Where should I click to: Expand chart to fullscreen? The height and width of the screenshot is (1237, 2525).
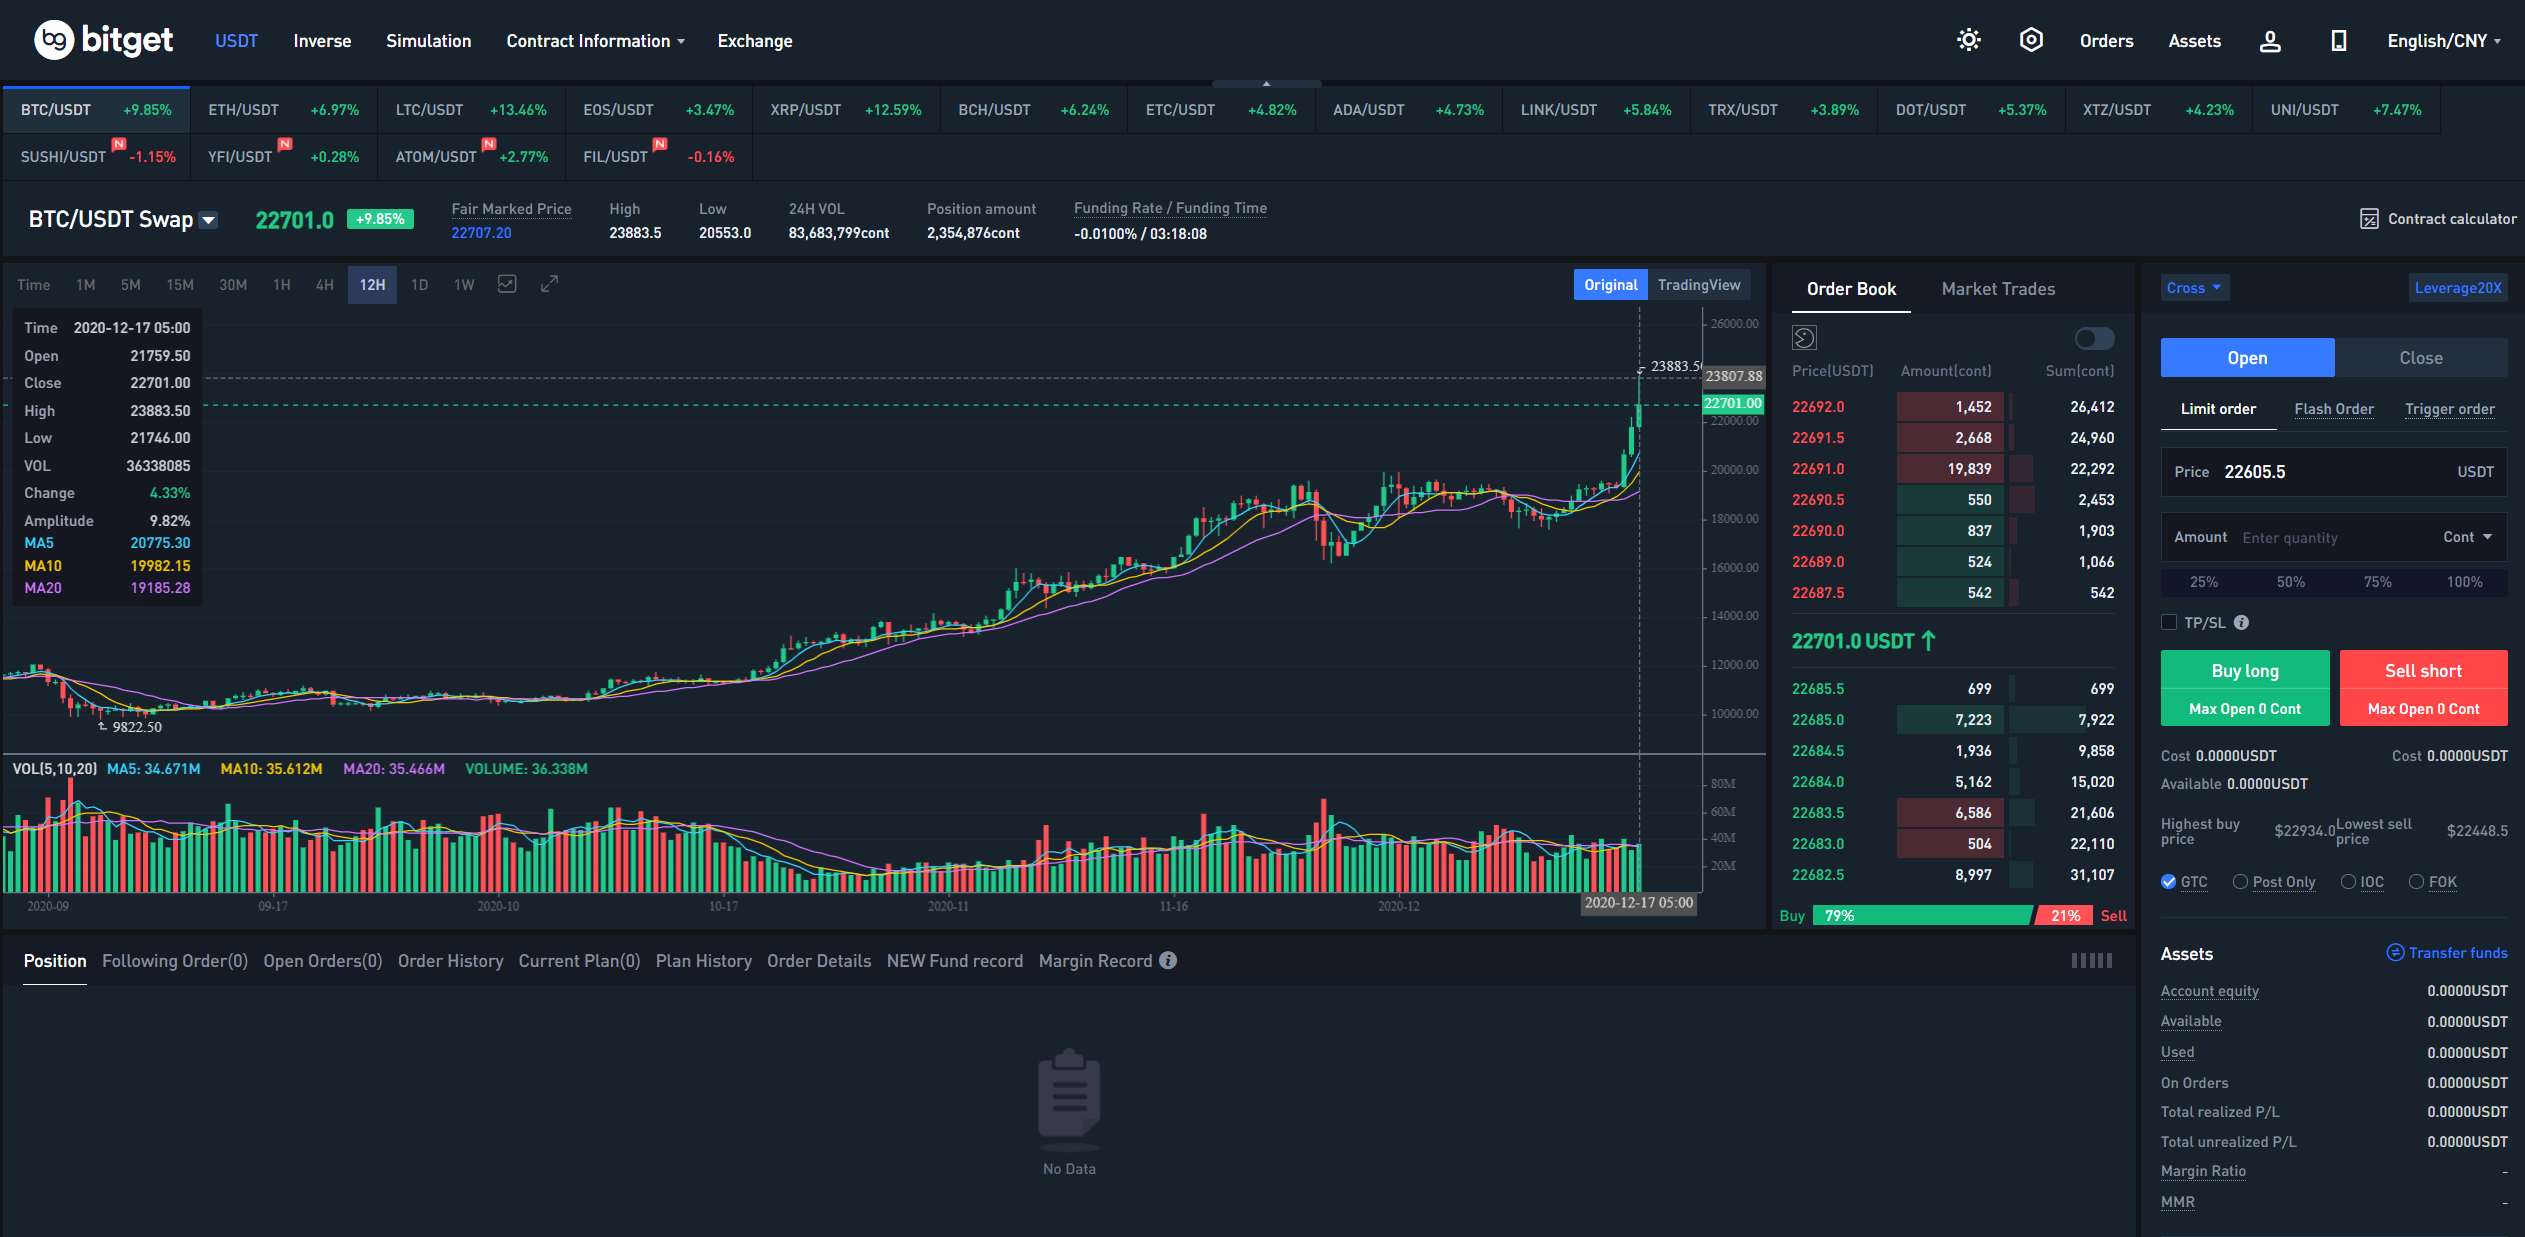coord(549,284)
